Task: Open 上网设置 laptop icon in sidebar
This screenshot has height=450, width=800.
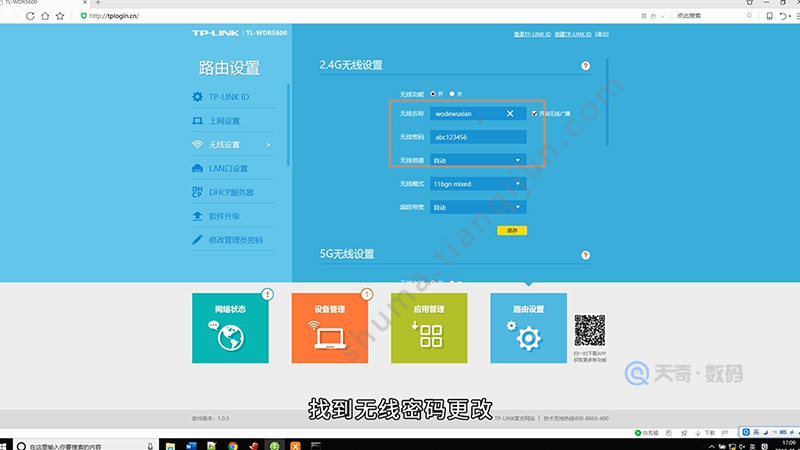Action: click(x=197, y=121)
